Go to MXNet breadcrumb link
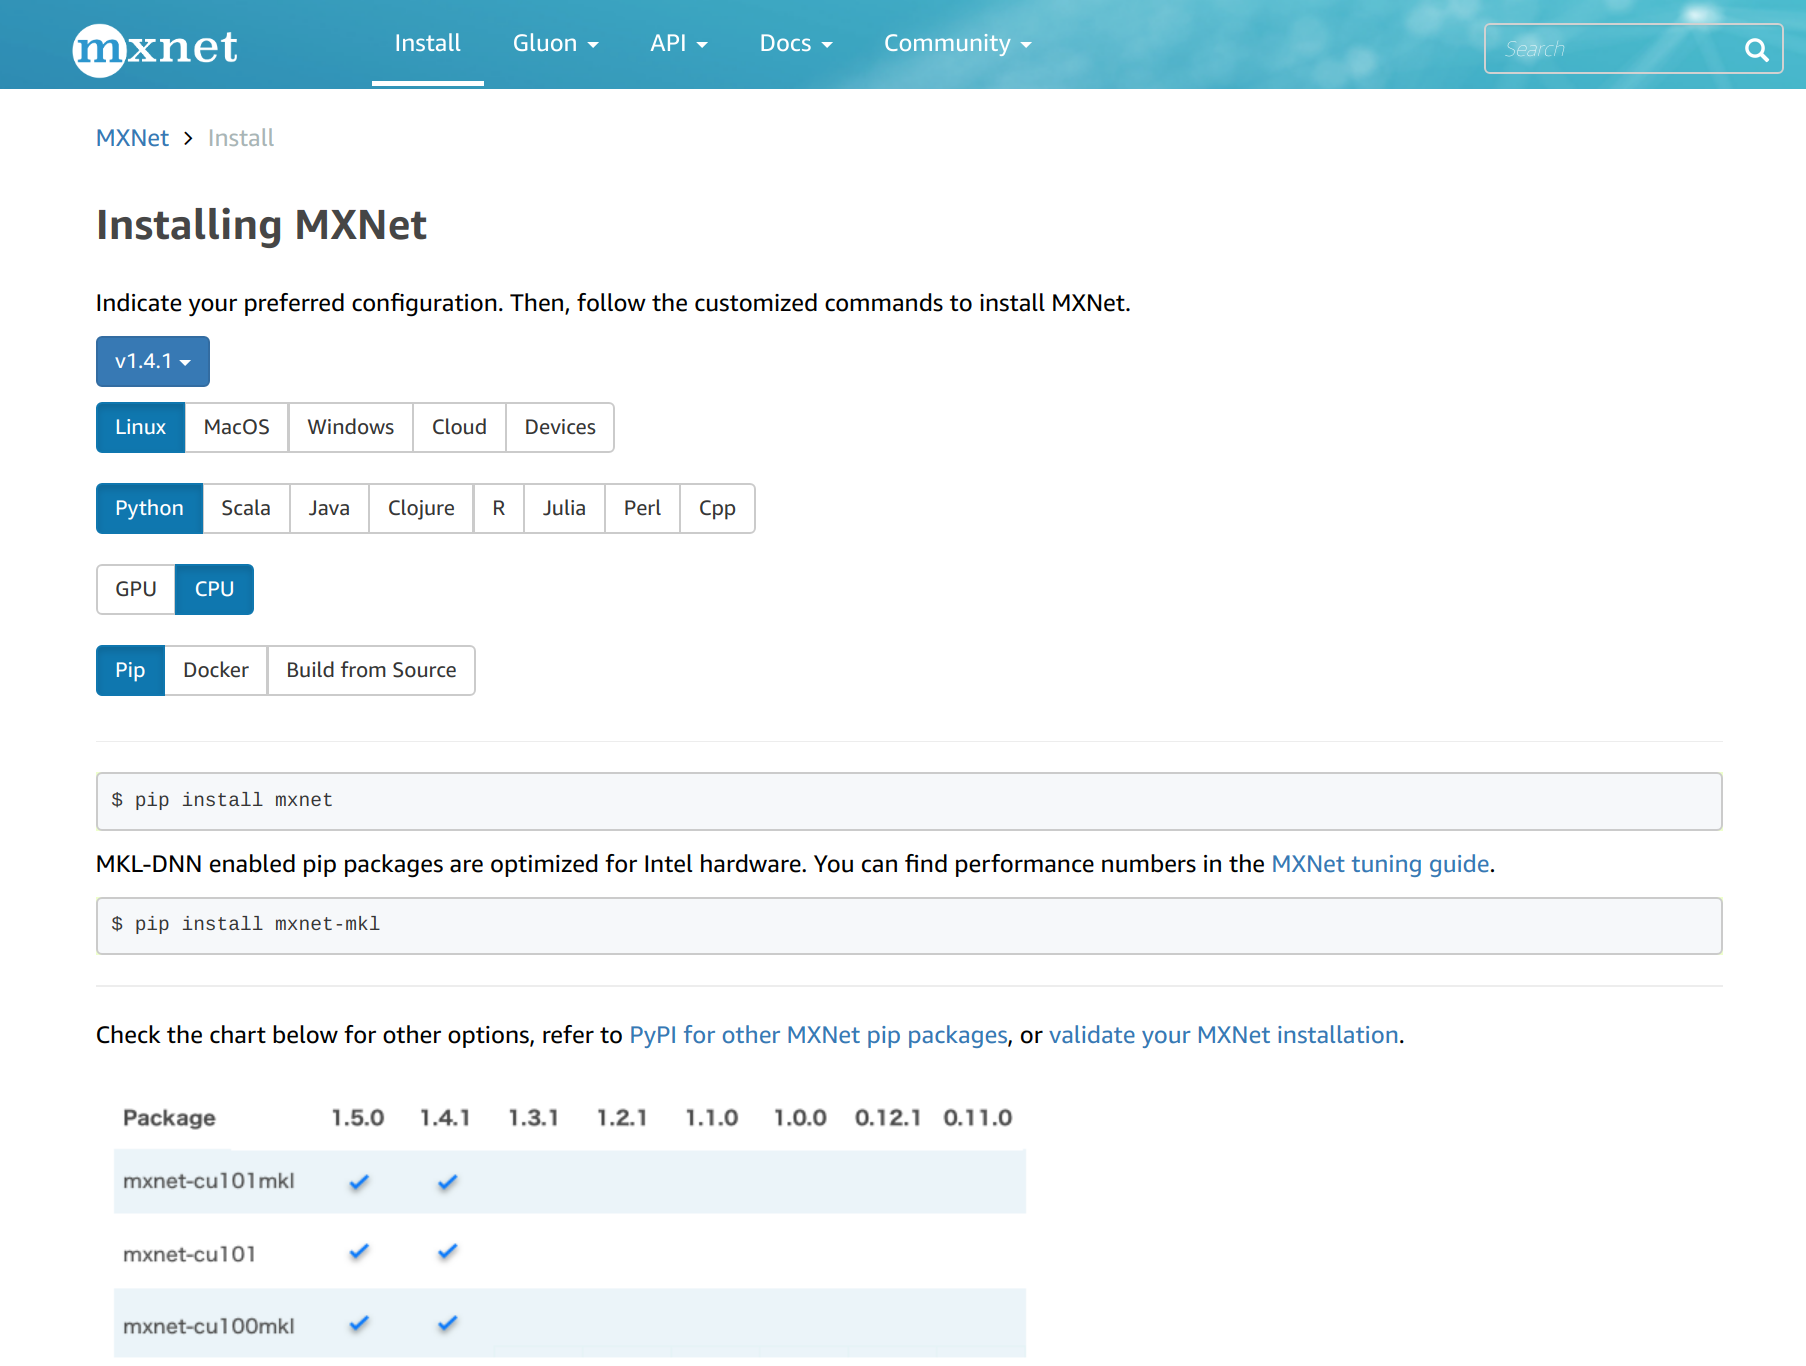Image resolution: width=1806 pixels, height=1366 pixels. (x=132, y=138)
